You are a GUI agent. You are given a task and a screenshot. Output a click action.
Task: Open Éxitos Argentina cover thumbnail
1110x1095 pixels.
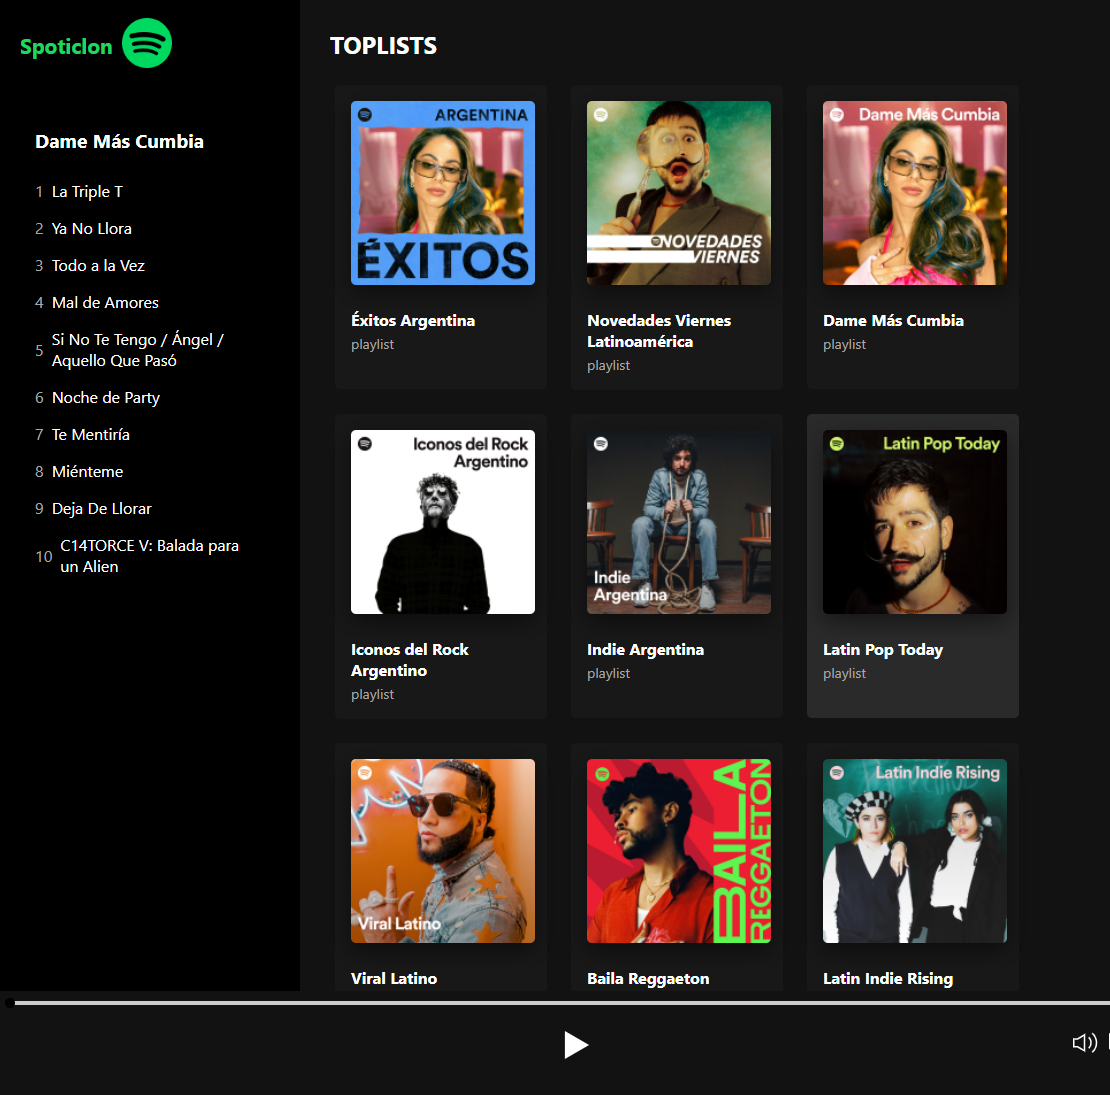443,193
